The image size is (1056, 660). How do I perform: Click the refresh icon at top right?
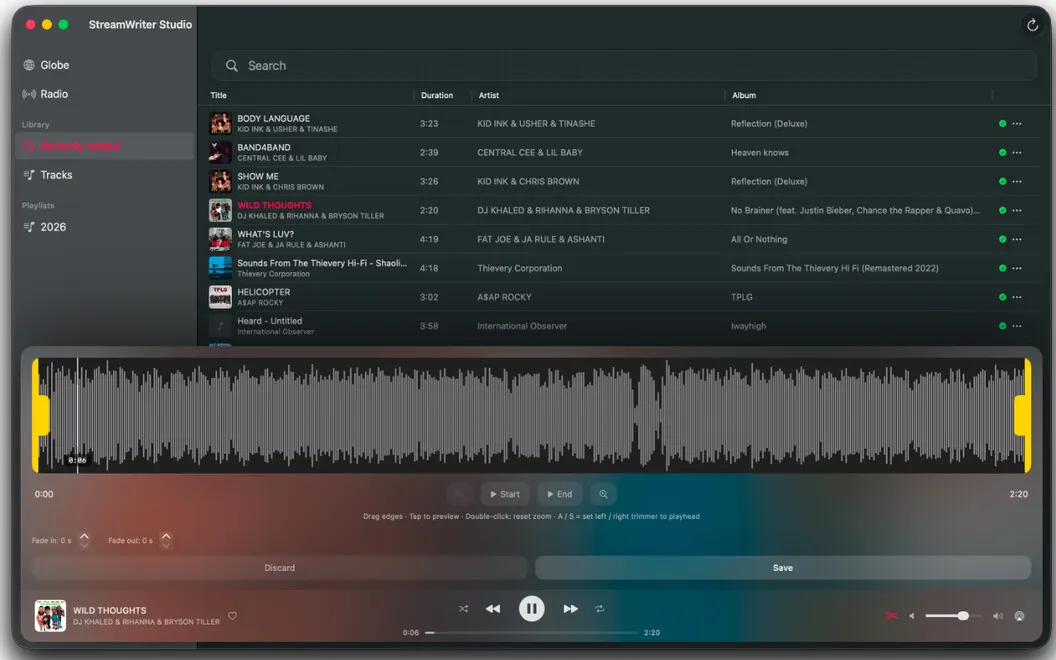point(1032,25)
